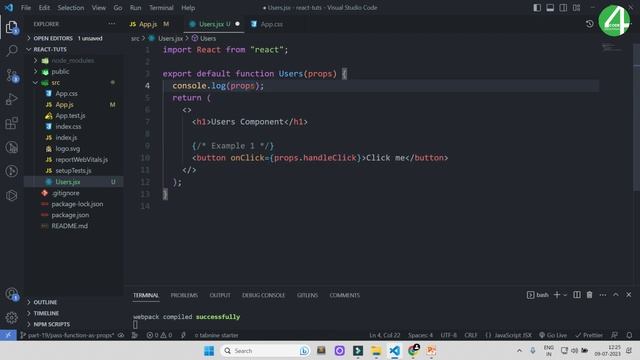Show errors and warnings count in status bar

tap(159, 335)
